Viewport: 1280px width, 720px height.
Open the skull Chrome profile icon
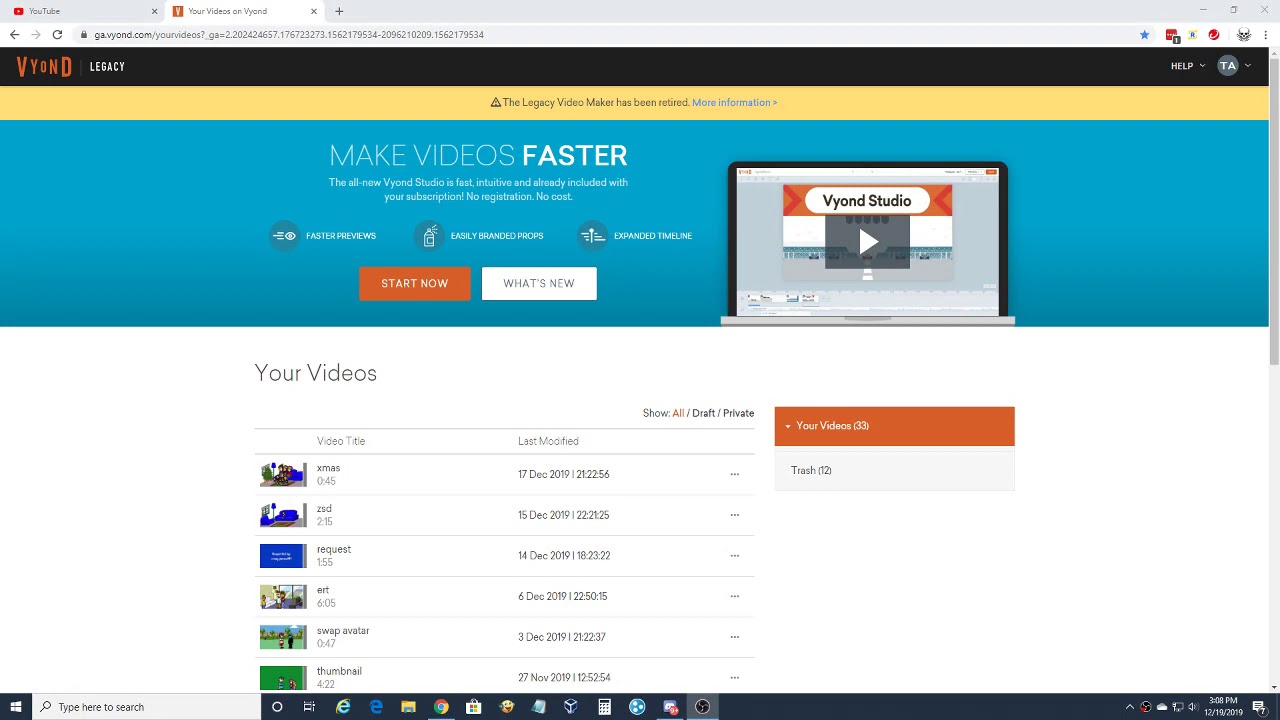[x=1243, y=35]
